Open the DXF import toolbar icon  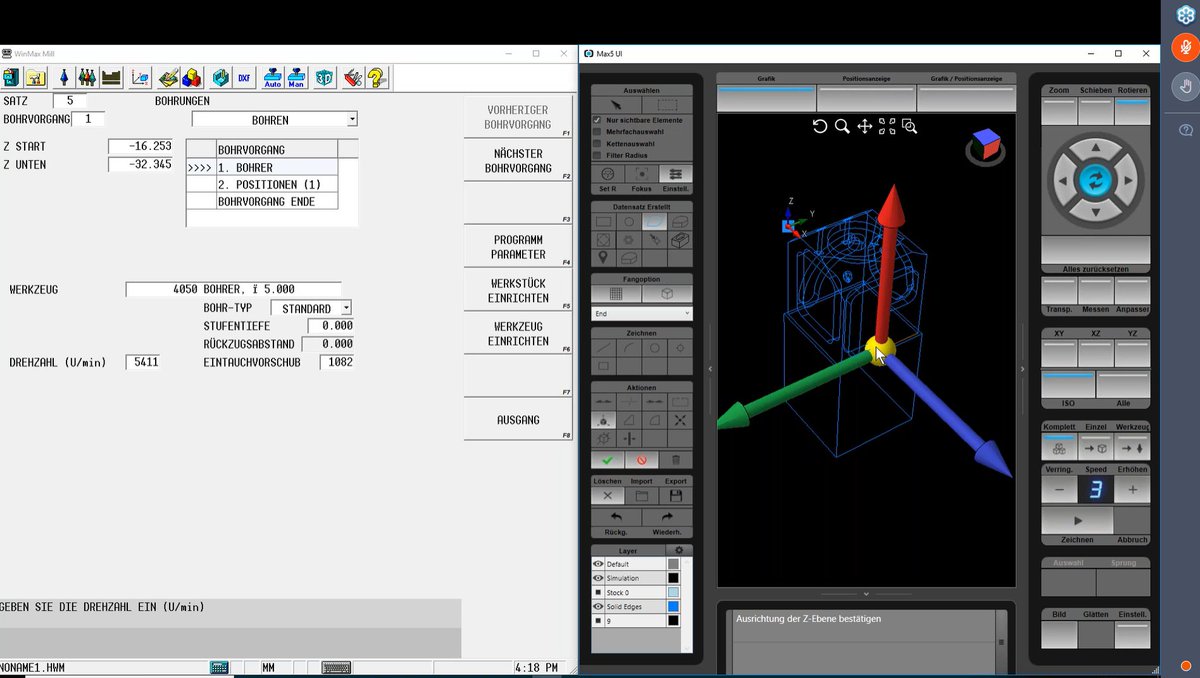point(245,78)
